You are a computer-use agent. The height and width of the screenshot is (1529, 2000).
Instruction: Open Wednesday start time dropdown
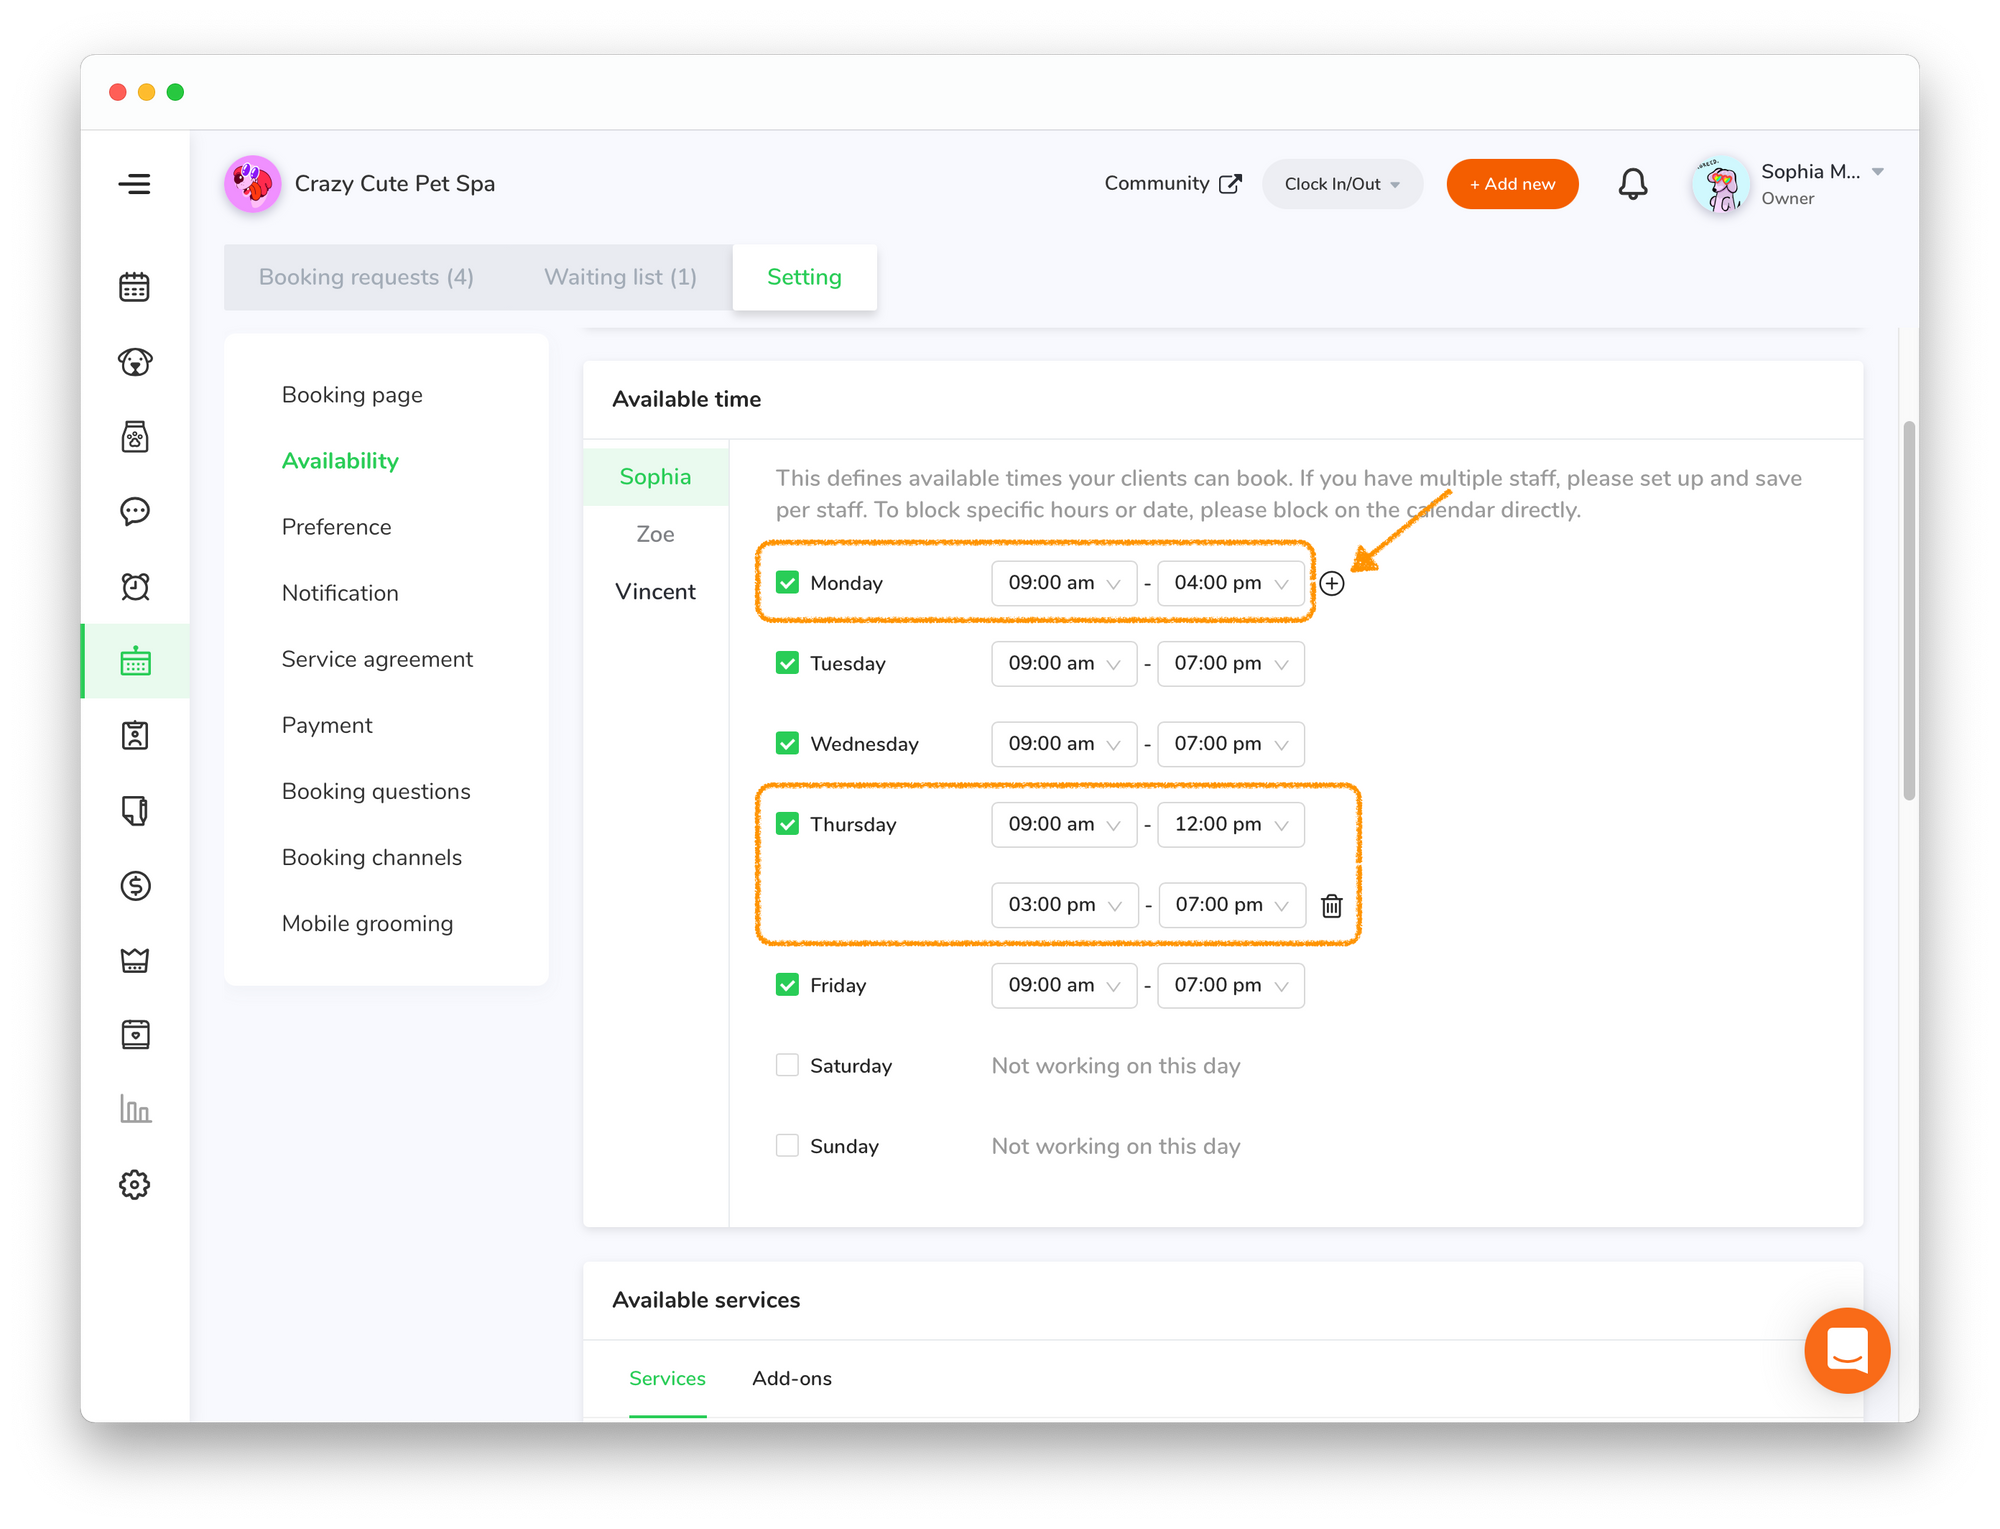click(1064, 744)
